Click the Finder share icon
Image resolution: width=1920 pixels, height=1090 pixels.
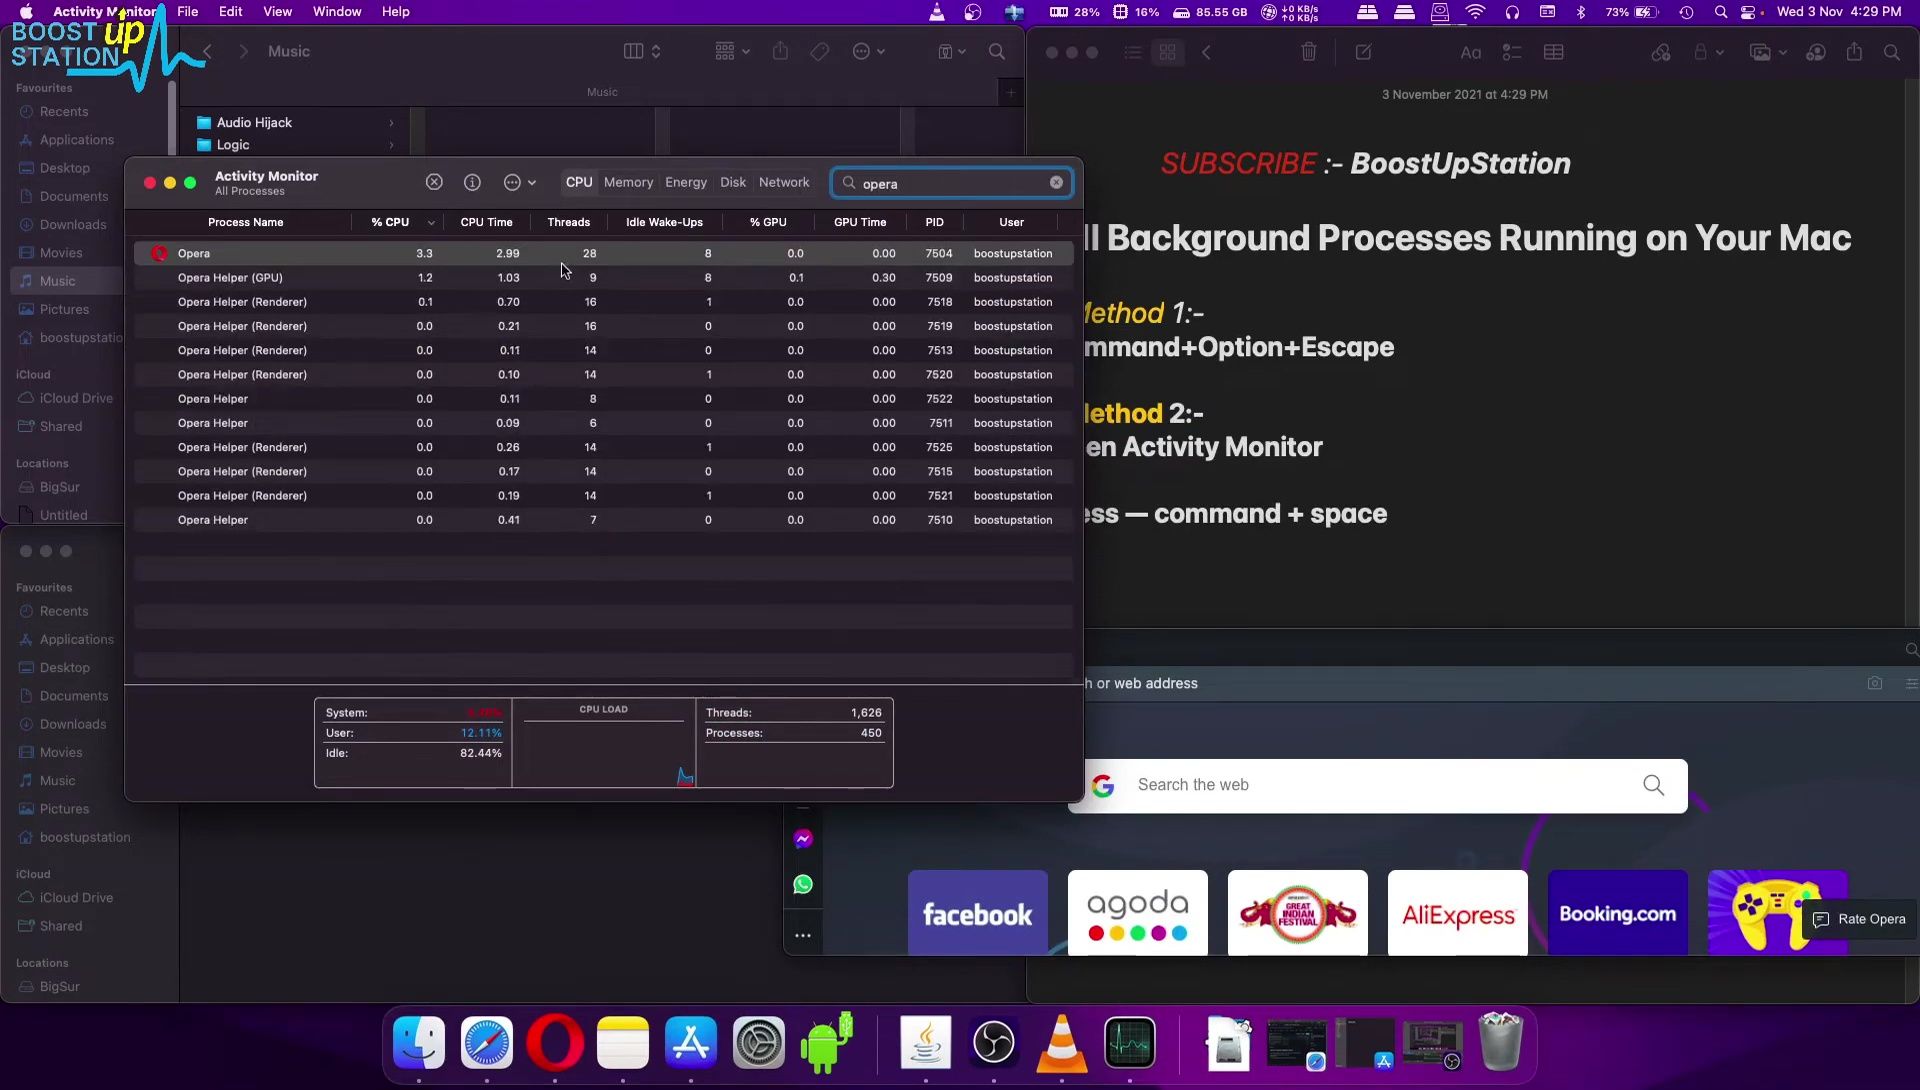(780, 52)
